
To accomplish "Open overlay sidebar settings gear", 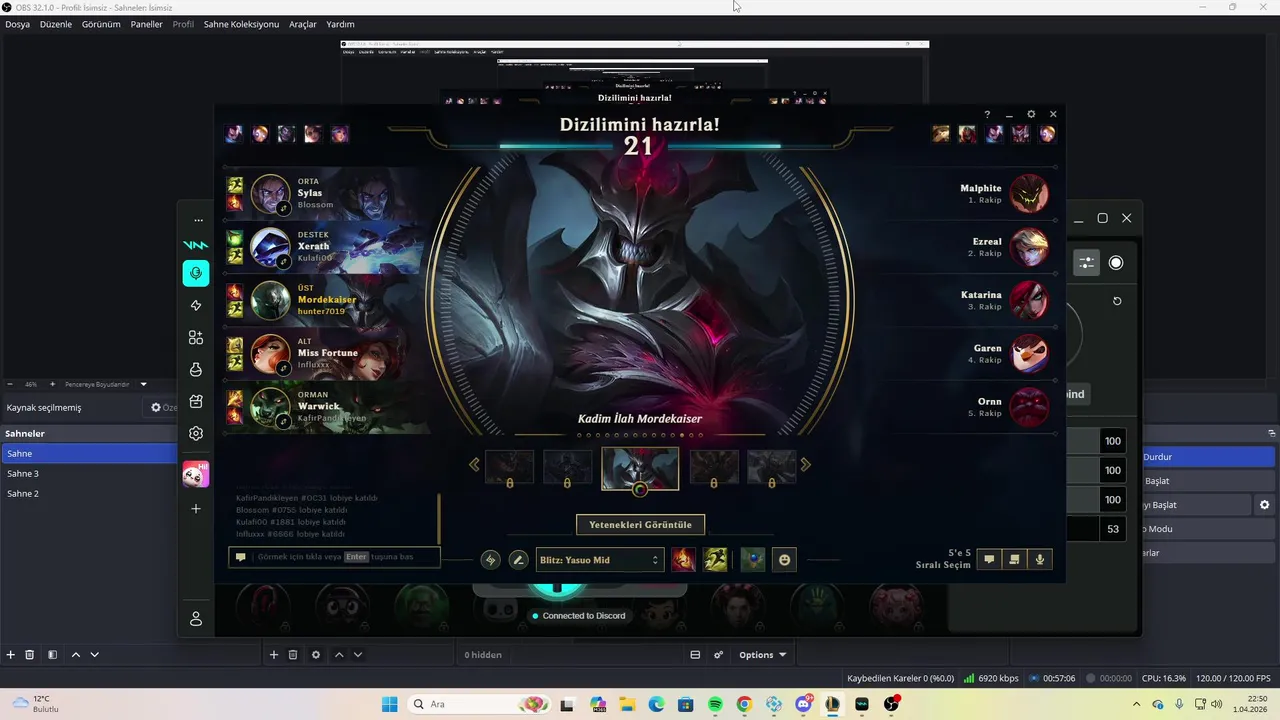I will click(x=196, y=434).
